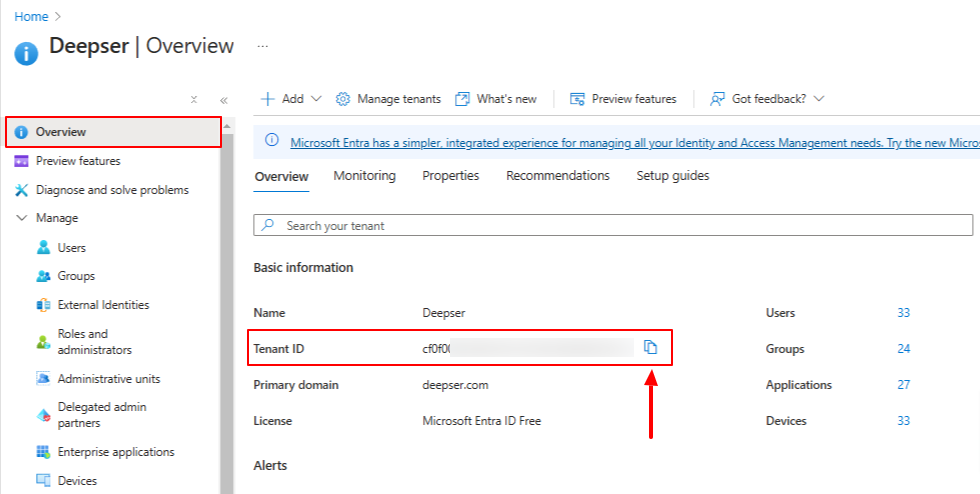Click the Delegated admin partners icon
Viewport: 980px width, 494px height.
43,415
